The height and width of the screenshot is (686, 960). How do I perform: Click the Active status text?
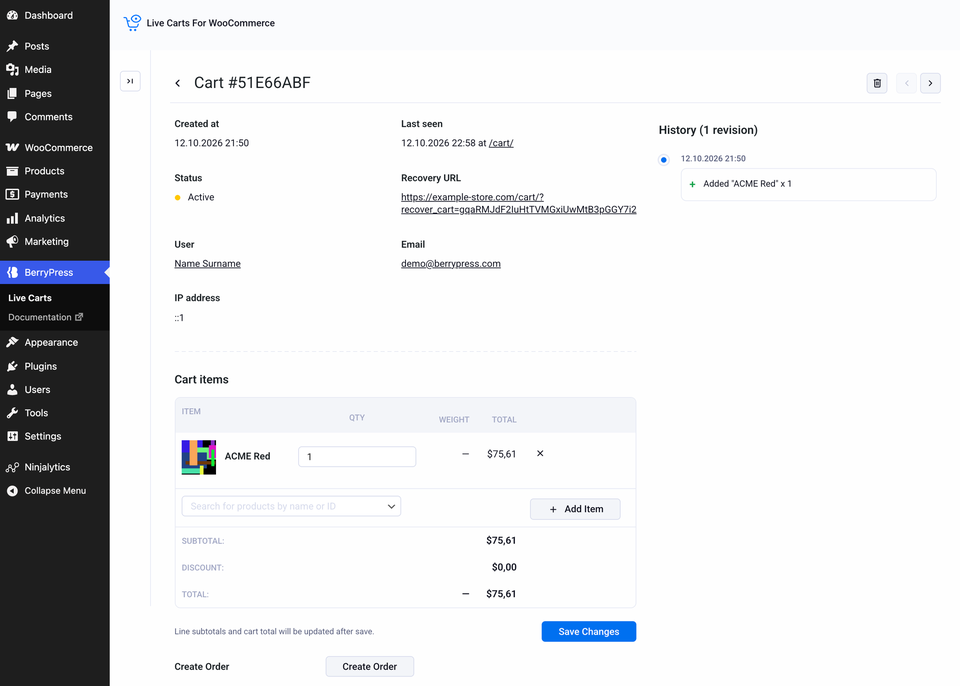coord(201,197)
